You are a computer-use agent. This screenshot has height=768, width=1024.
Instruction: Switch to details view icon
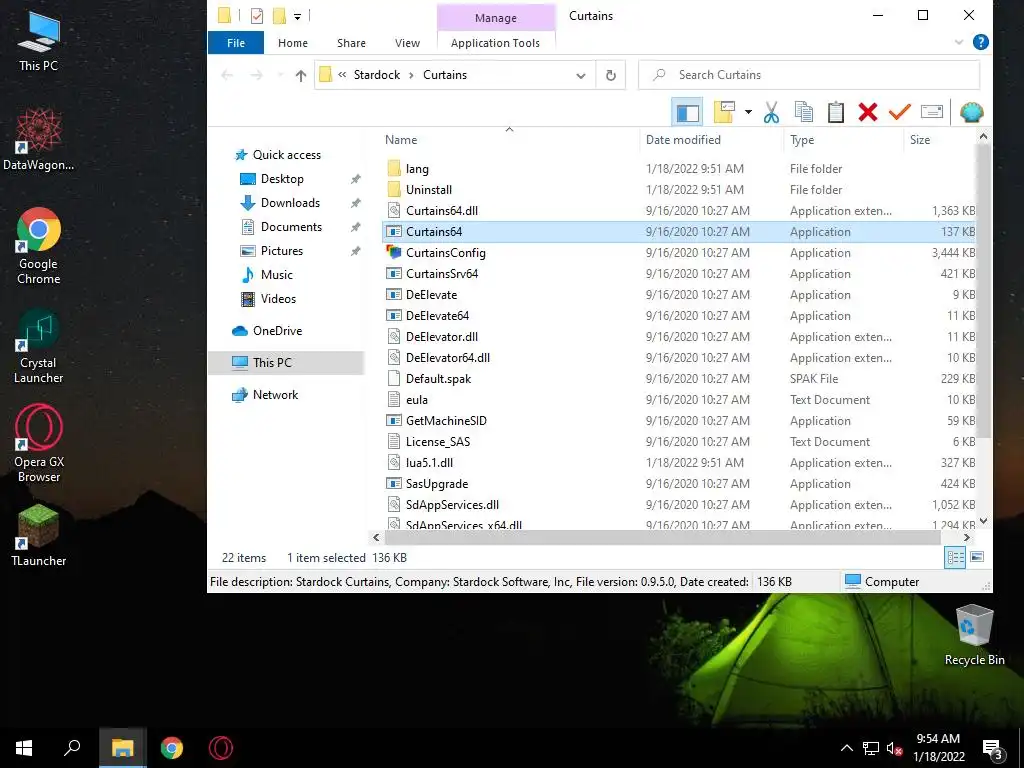[955, 557]
